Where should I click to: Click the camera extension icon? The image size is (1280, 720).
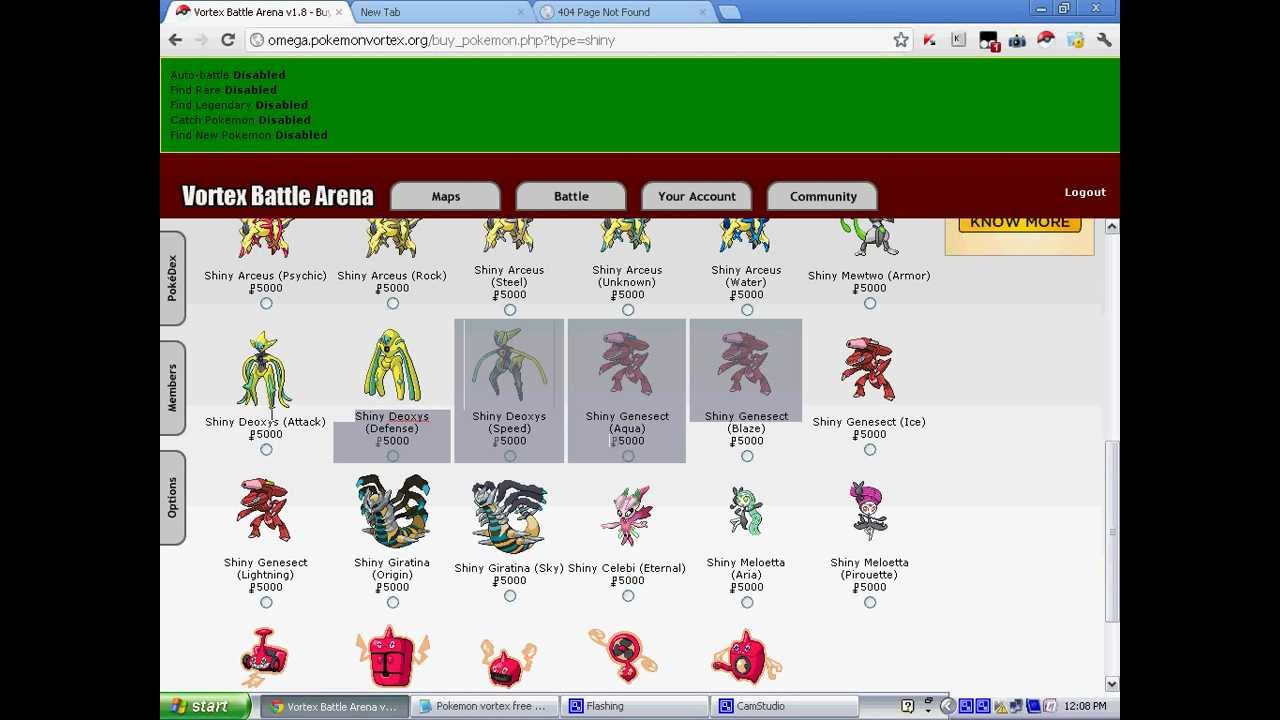pyautogui.click(x=1017, y=40)
